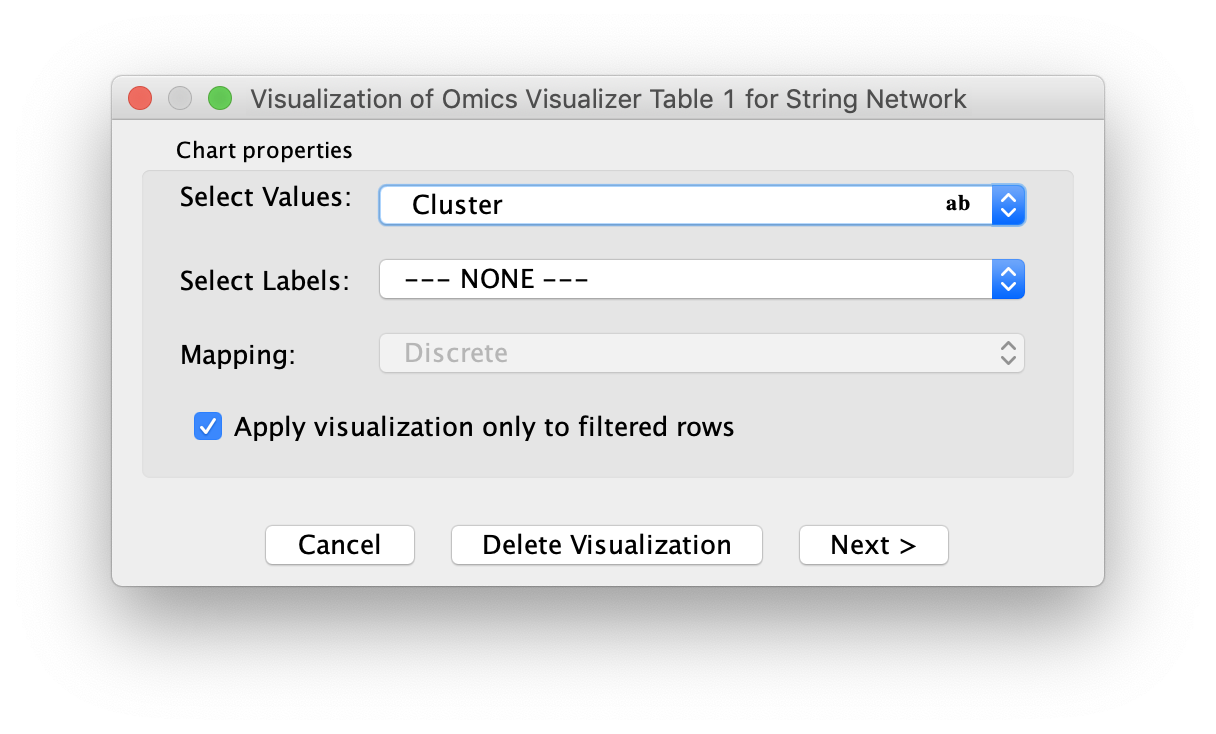
Task: Click the yellow minimize button
Action: point(179,98)
